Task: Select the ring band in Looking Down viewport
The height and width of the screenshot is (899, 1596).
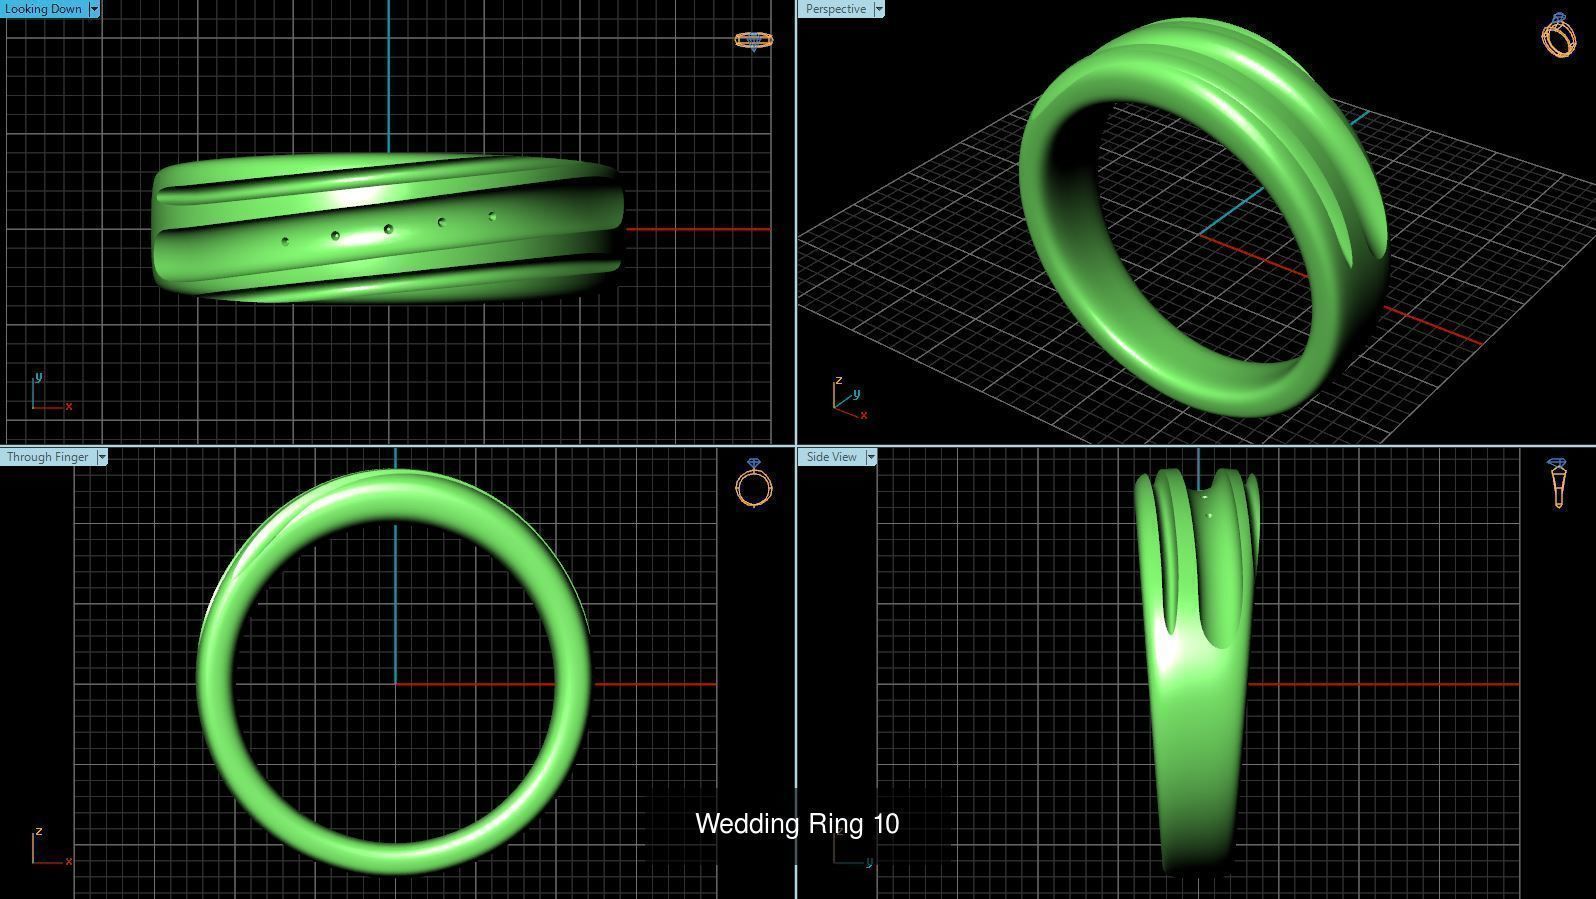Action: click(388, 229)
